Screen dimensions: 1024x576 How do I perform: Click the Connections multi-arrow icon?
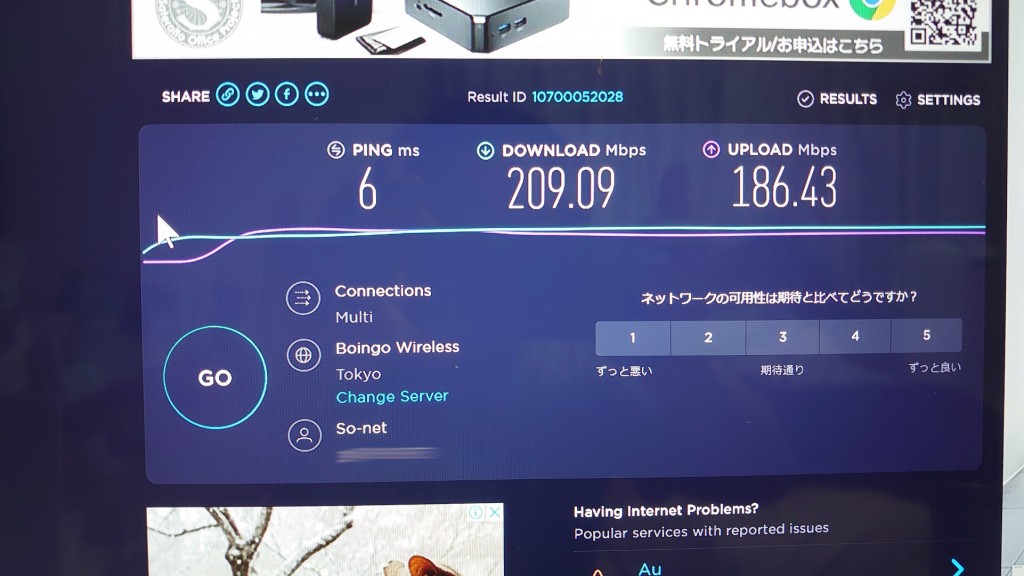click(303, 298)
